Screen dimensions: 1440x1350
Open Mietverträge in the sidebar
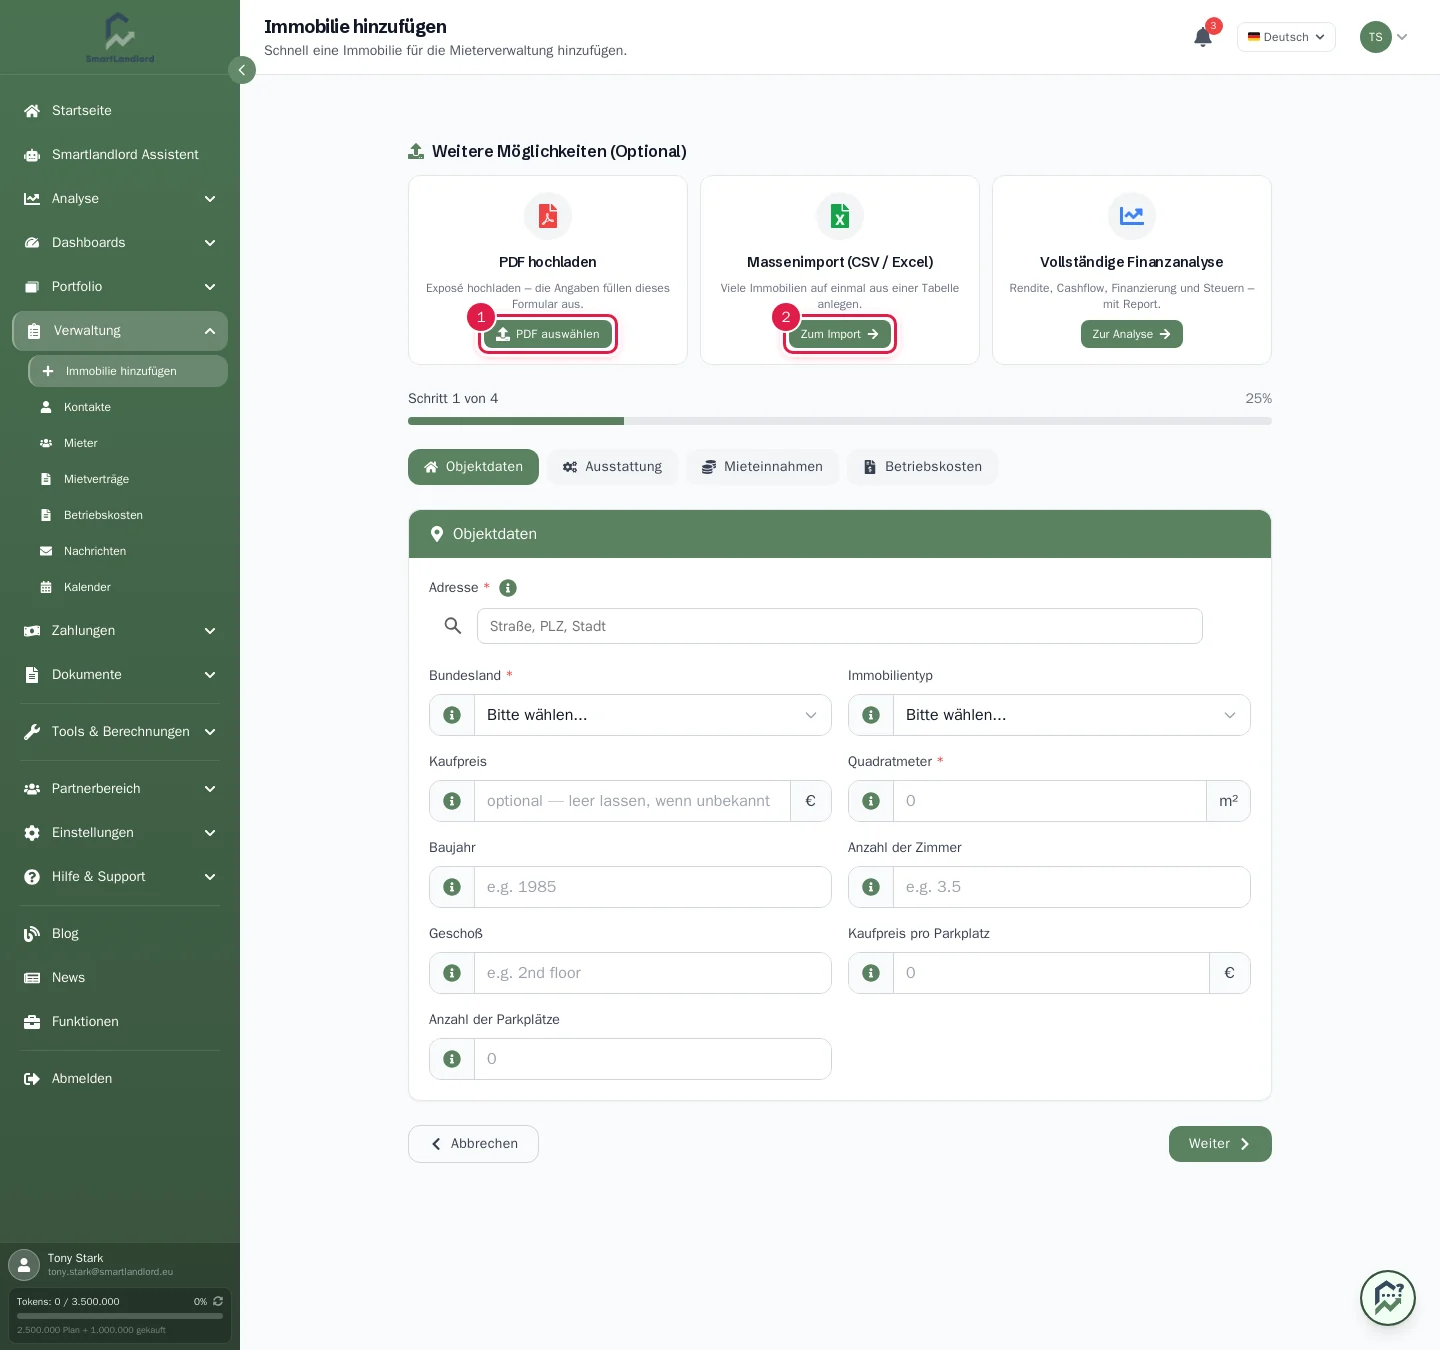[x=128, y=479]
